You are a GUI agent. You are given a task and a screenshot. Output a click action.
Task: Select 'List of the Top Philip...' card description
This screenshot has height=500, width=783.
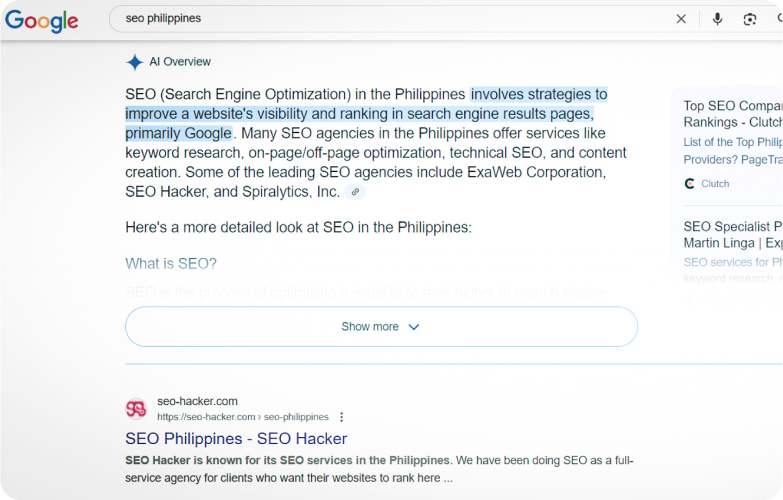[x=733, y=151]
